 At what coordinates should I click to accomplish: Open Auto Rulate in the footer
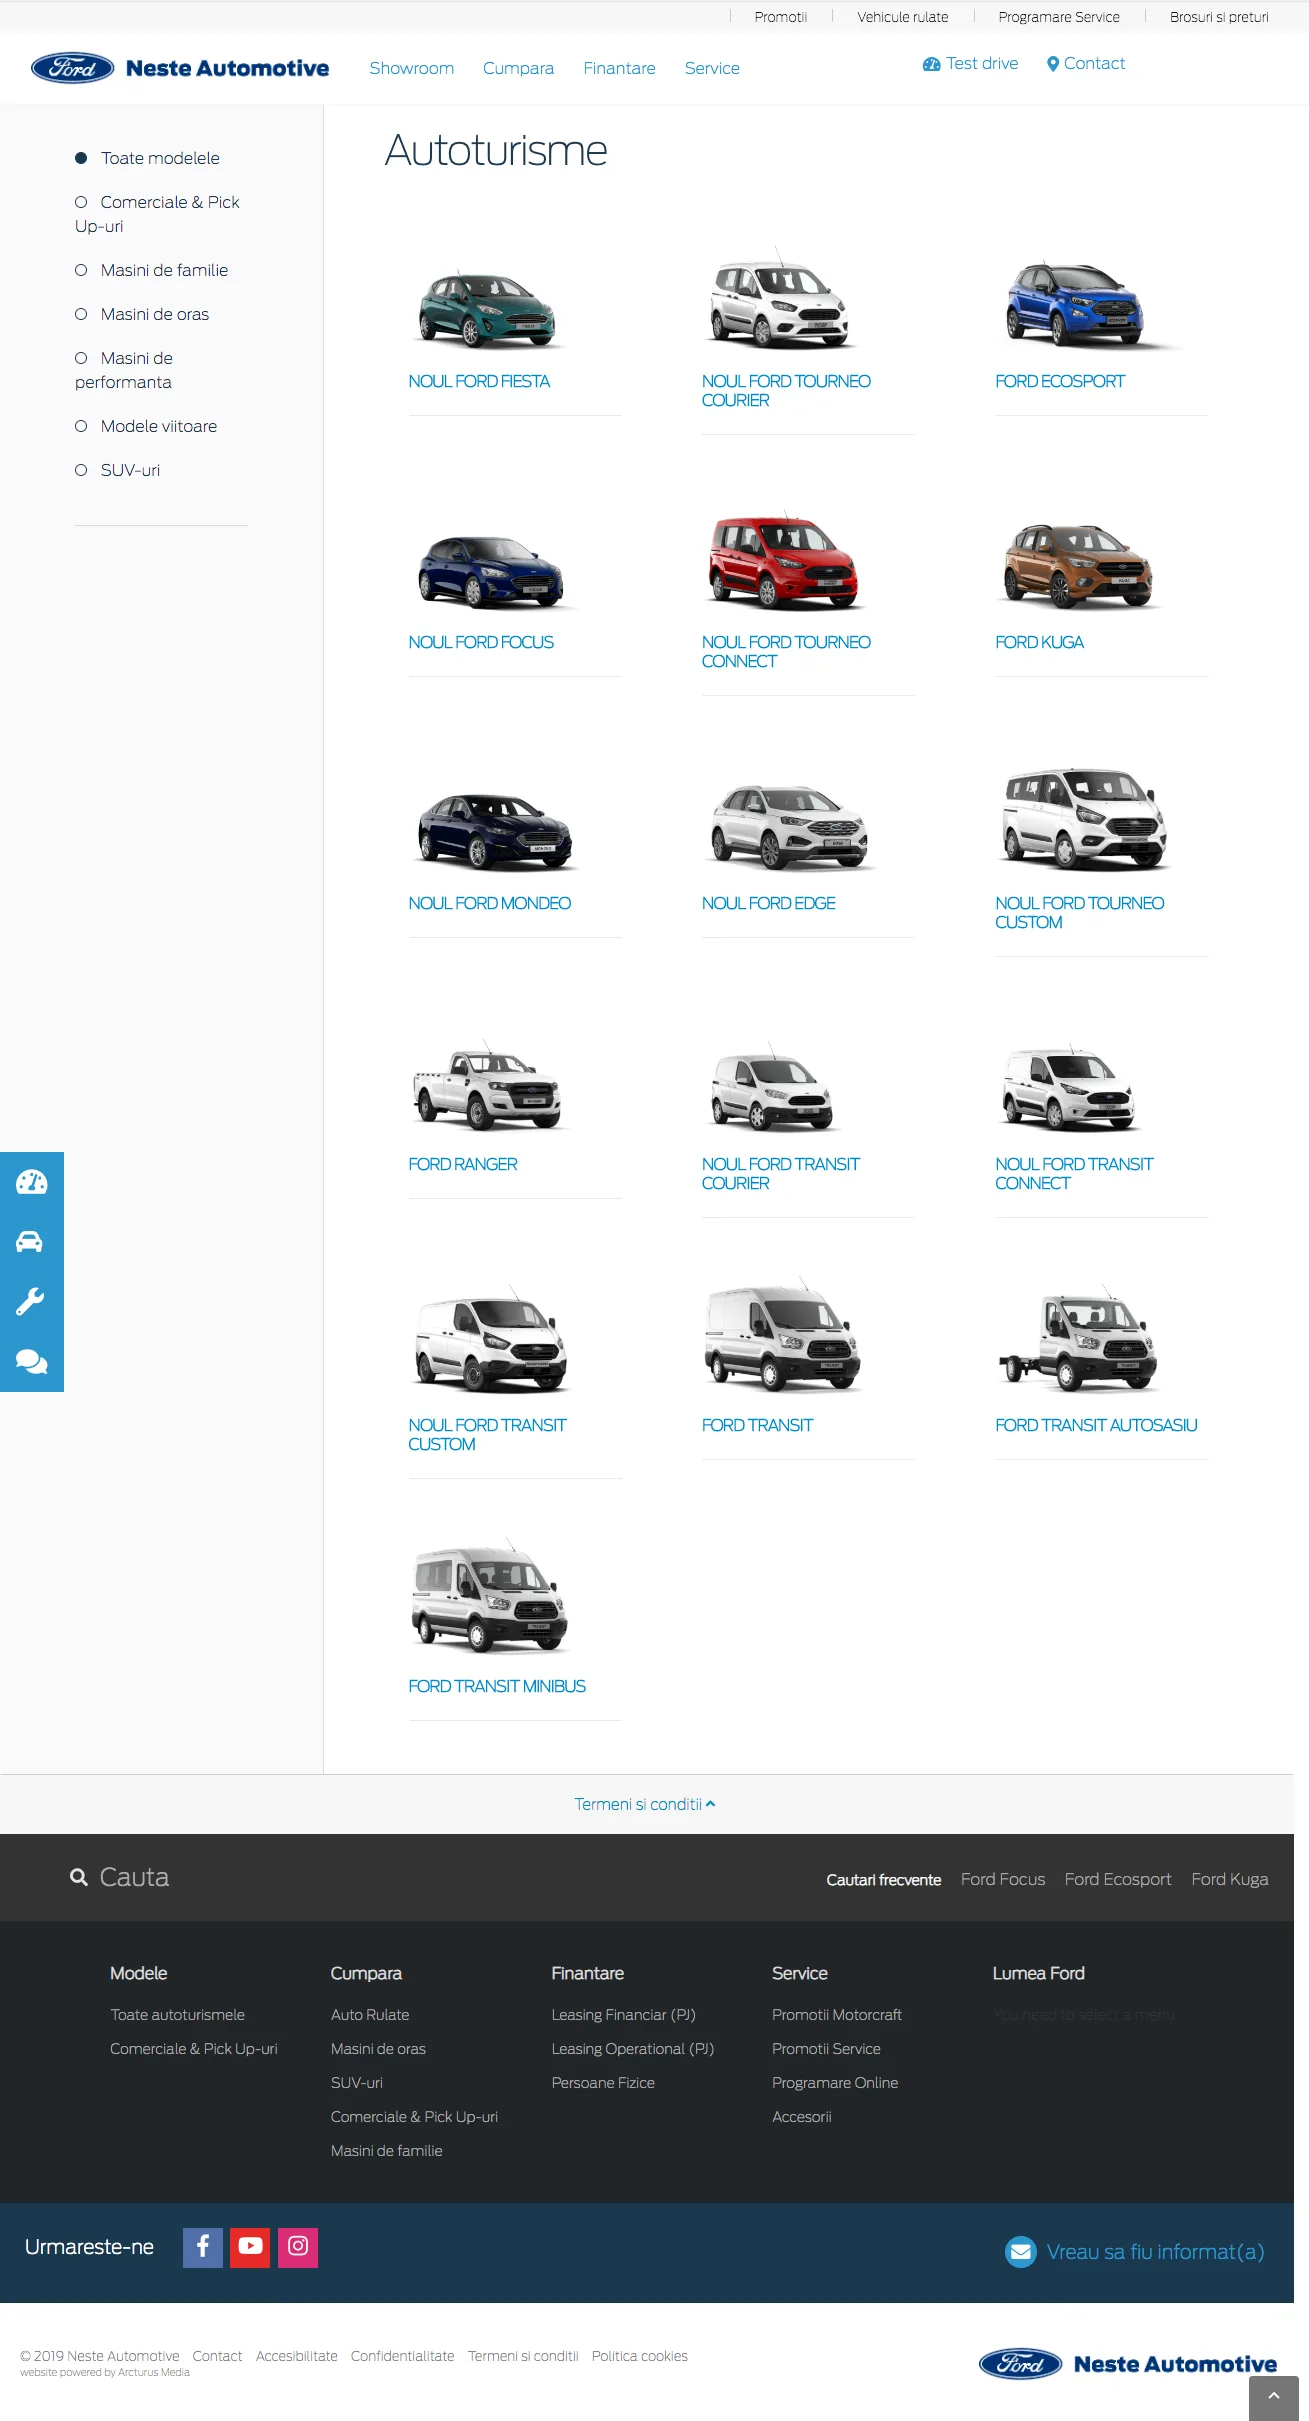coord(370,2015)
